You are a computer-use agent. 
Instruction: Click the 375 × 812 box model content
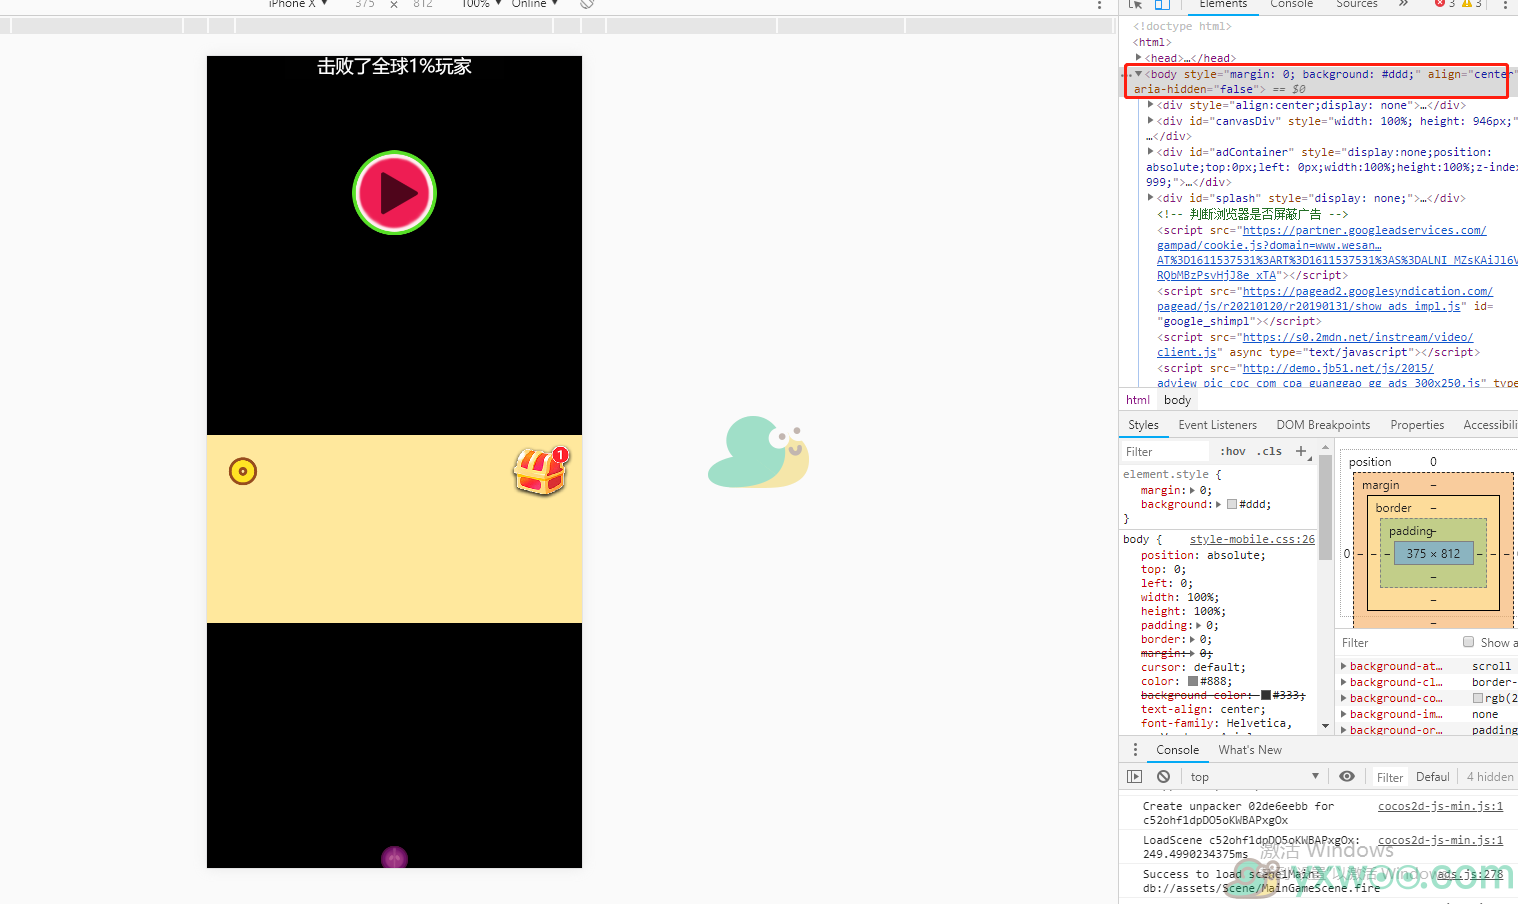[1433, 554]
